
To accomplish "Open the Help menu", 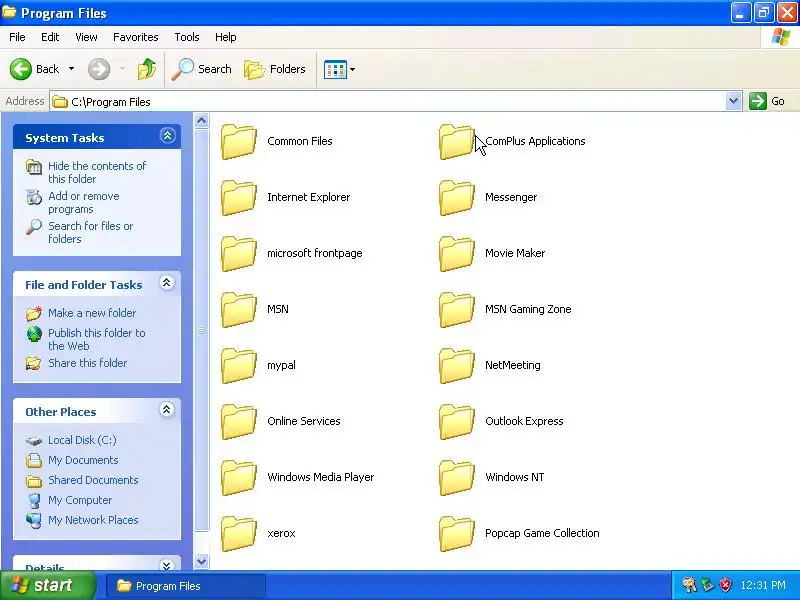I will click(x=226, y=37).
